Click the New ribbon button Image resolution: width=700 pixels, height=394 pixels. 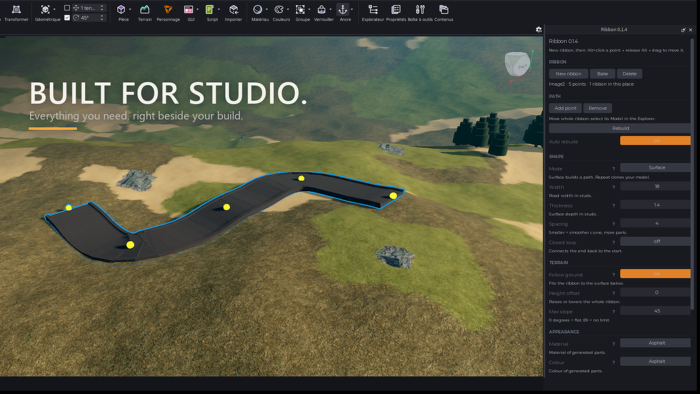coord(568,74)
